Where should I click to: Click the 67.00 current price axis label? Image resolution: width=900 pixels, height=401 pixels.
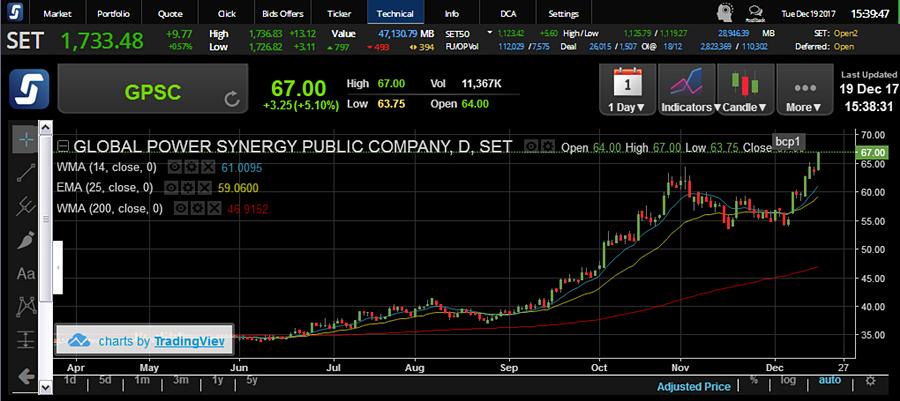click(871, 153)
